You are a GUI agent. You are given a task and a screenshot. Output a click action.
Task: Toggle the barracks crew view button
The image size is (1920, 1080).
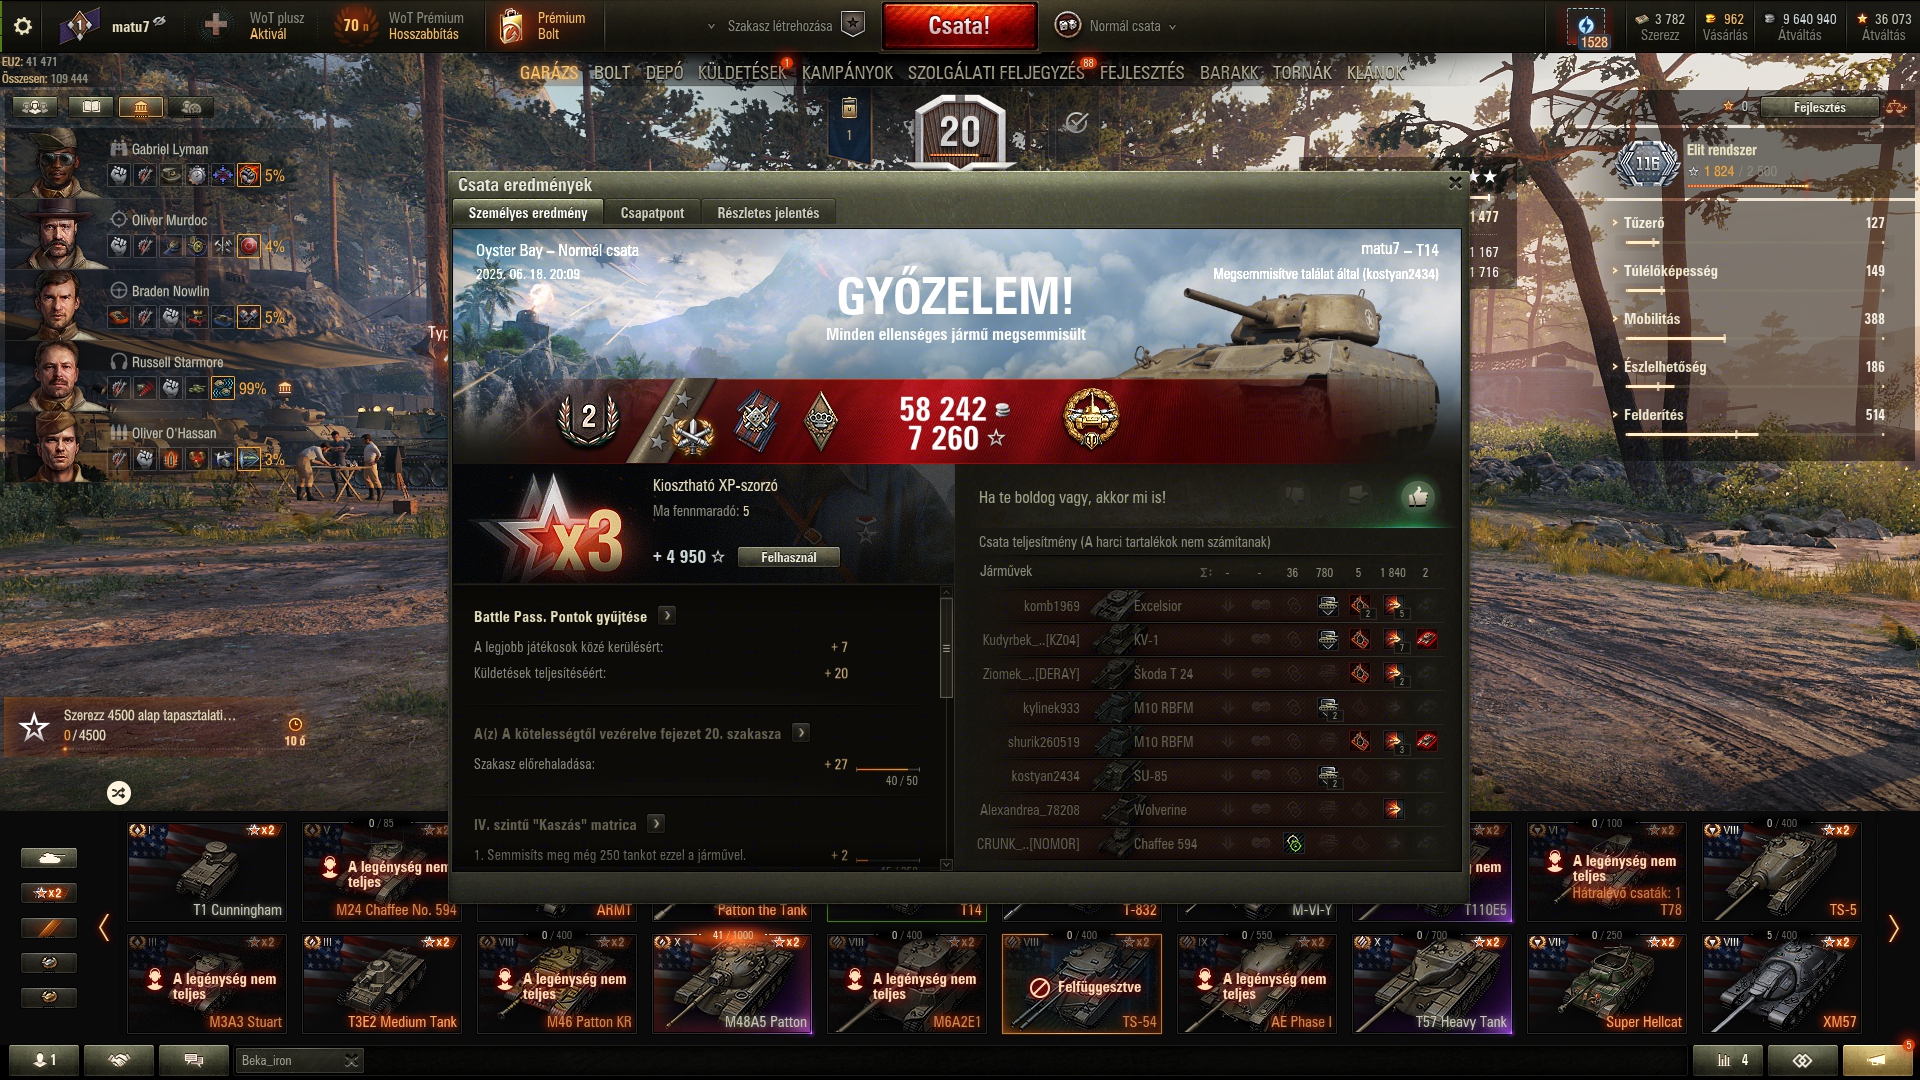pos(141,107)
